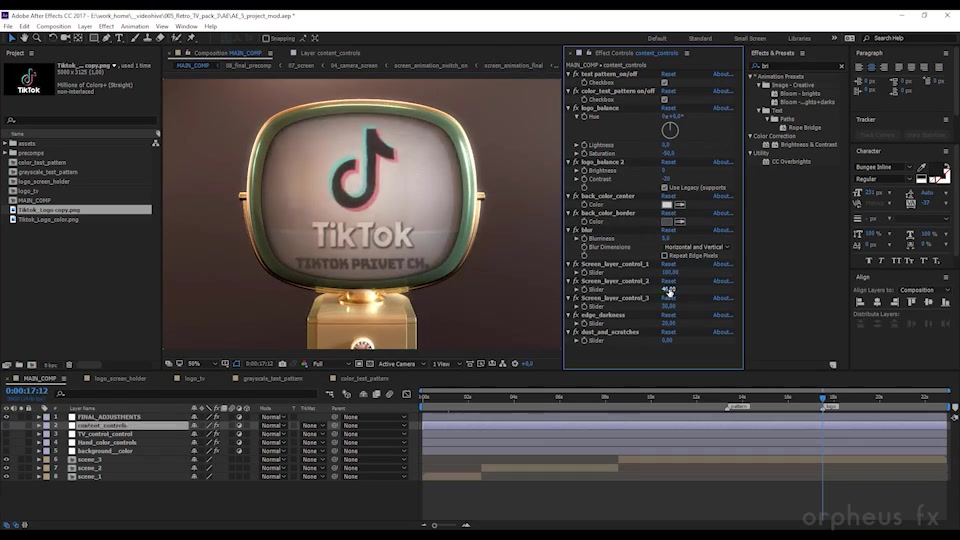960x540 pixels.
Task: Click the logo_balance Hue angle dial
Action: tap(670, 130)
